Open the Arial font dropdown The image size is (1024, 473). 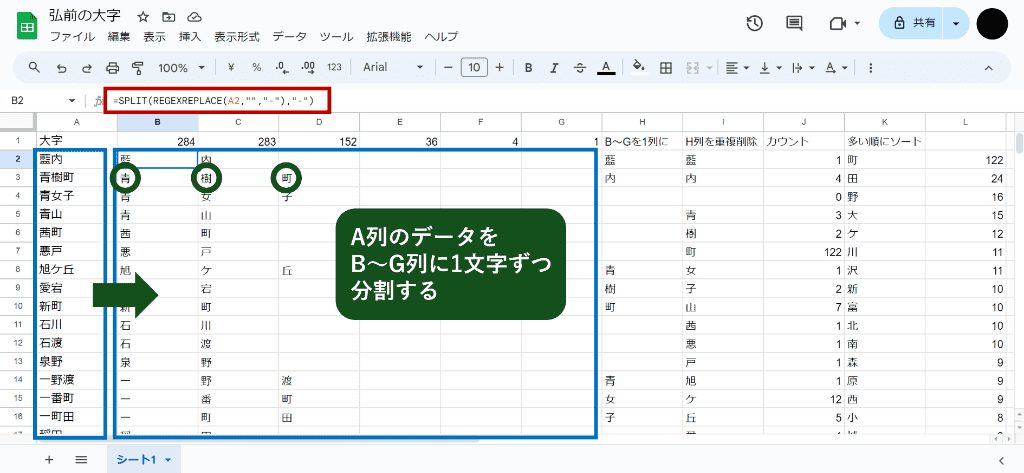click(390, 68)
